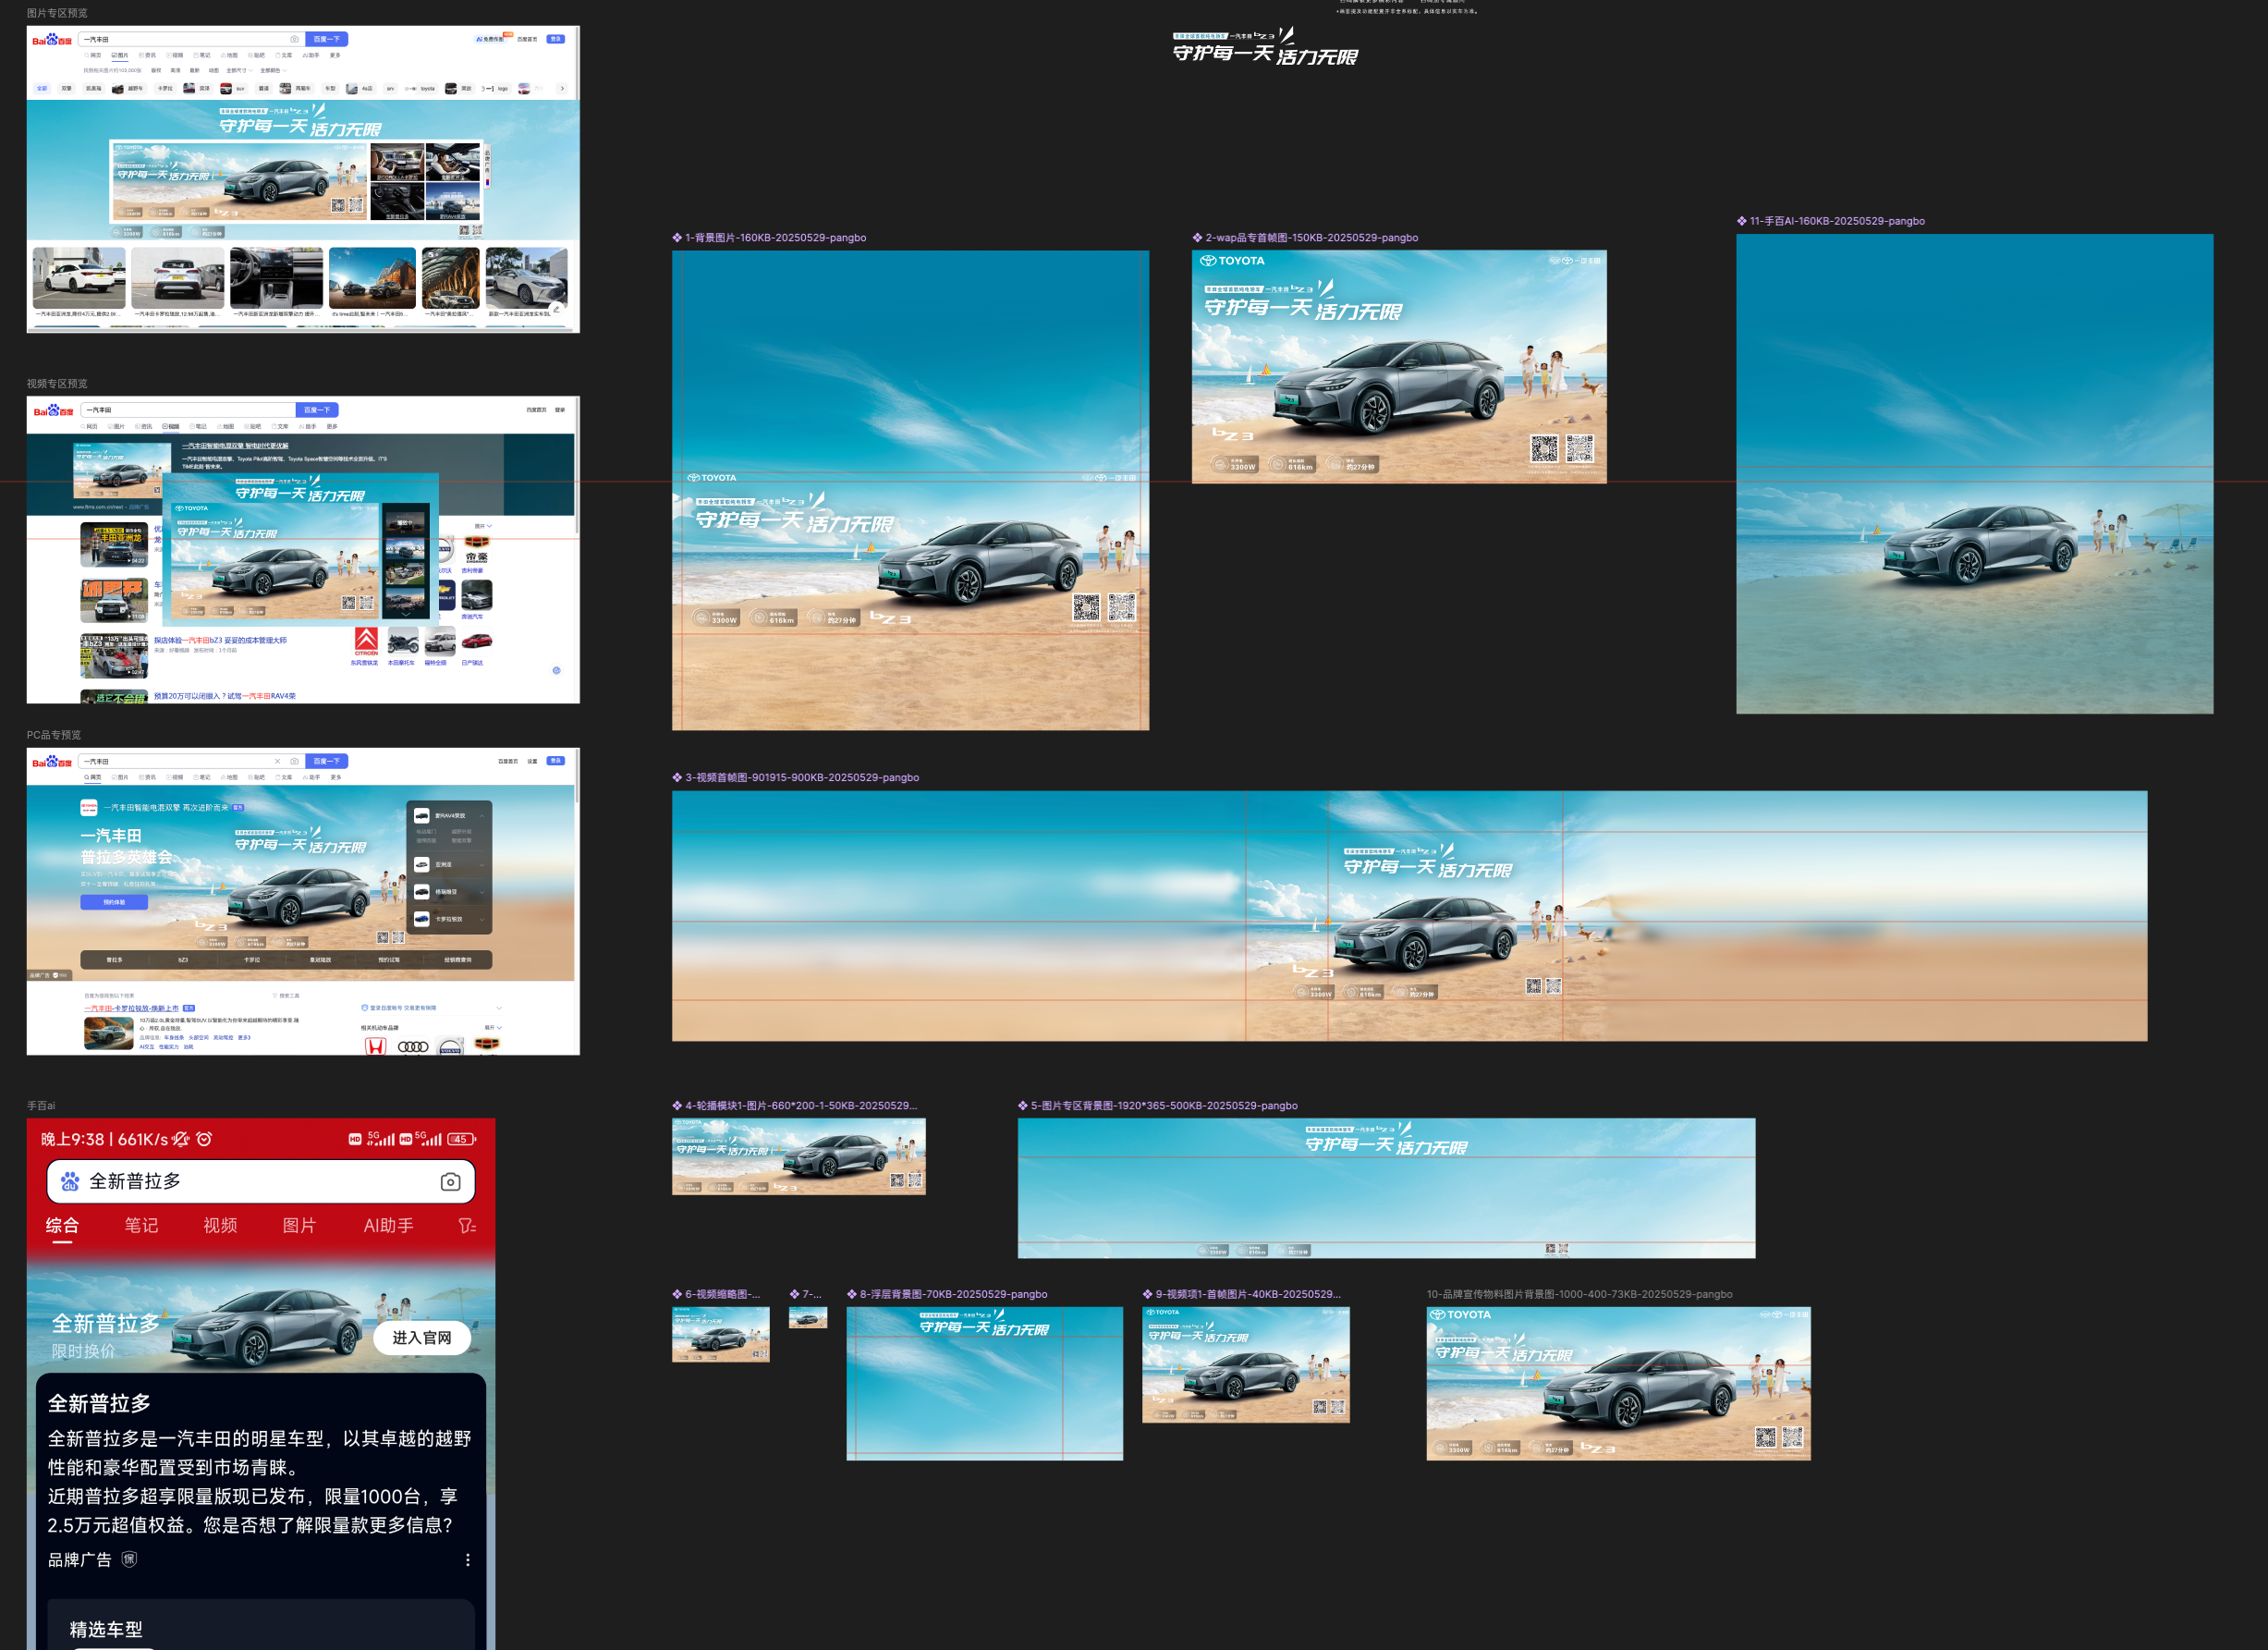Select section label 视频专区预览
The image size is (2268, 1650).
tap(57, 384)
